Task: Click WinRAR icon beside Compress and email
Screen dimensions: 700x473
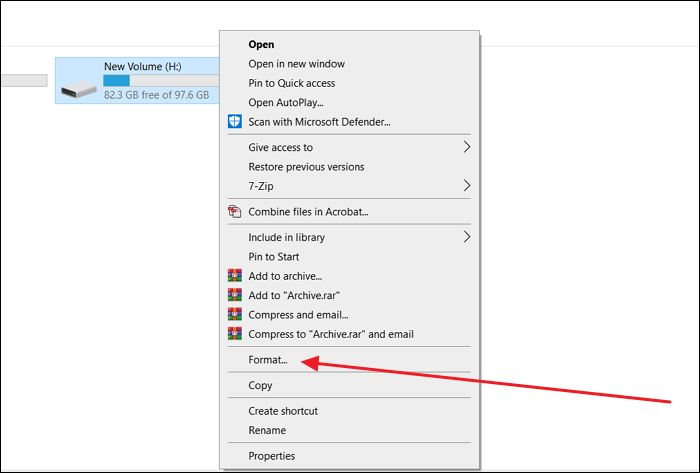Action: pos(235,315)
